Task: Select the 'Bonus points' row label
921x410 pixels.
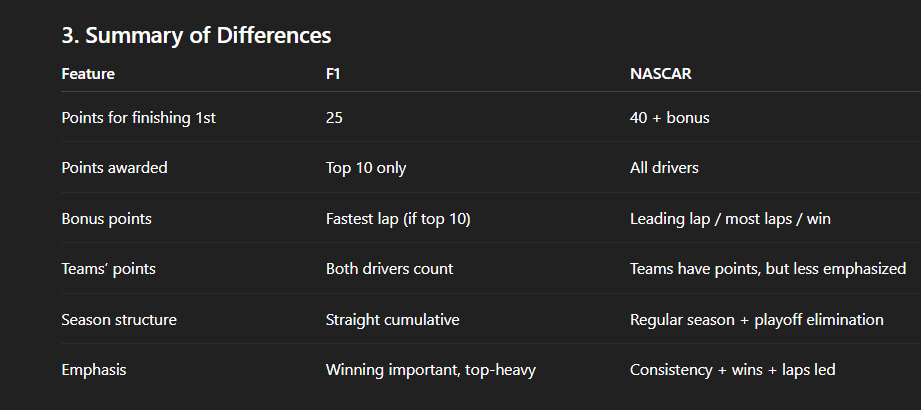Action: click(x=106, y=218)
